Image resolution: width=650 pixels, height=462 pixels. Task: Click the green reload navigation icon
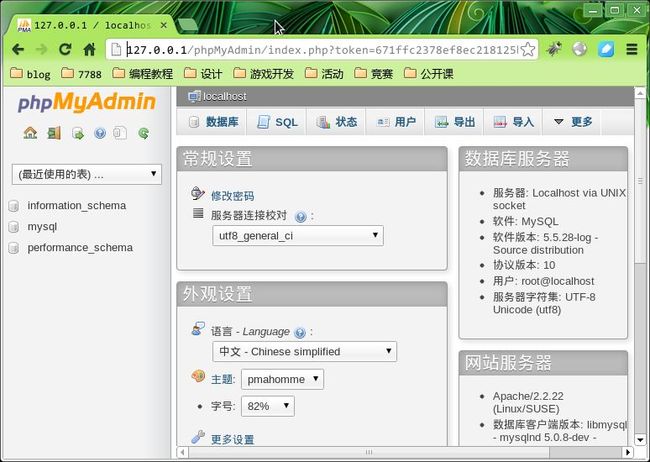(143, 133)
